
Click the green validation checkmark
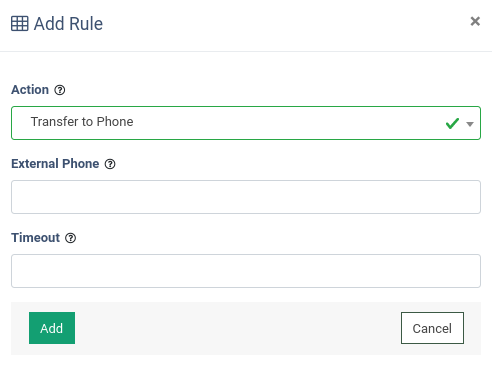coord(452,123)
